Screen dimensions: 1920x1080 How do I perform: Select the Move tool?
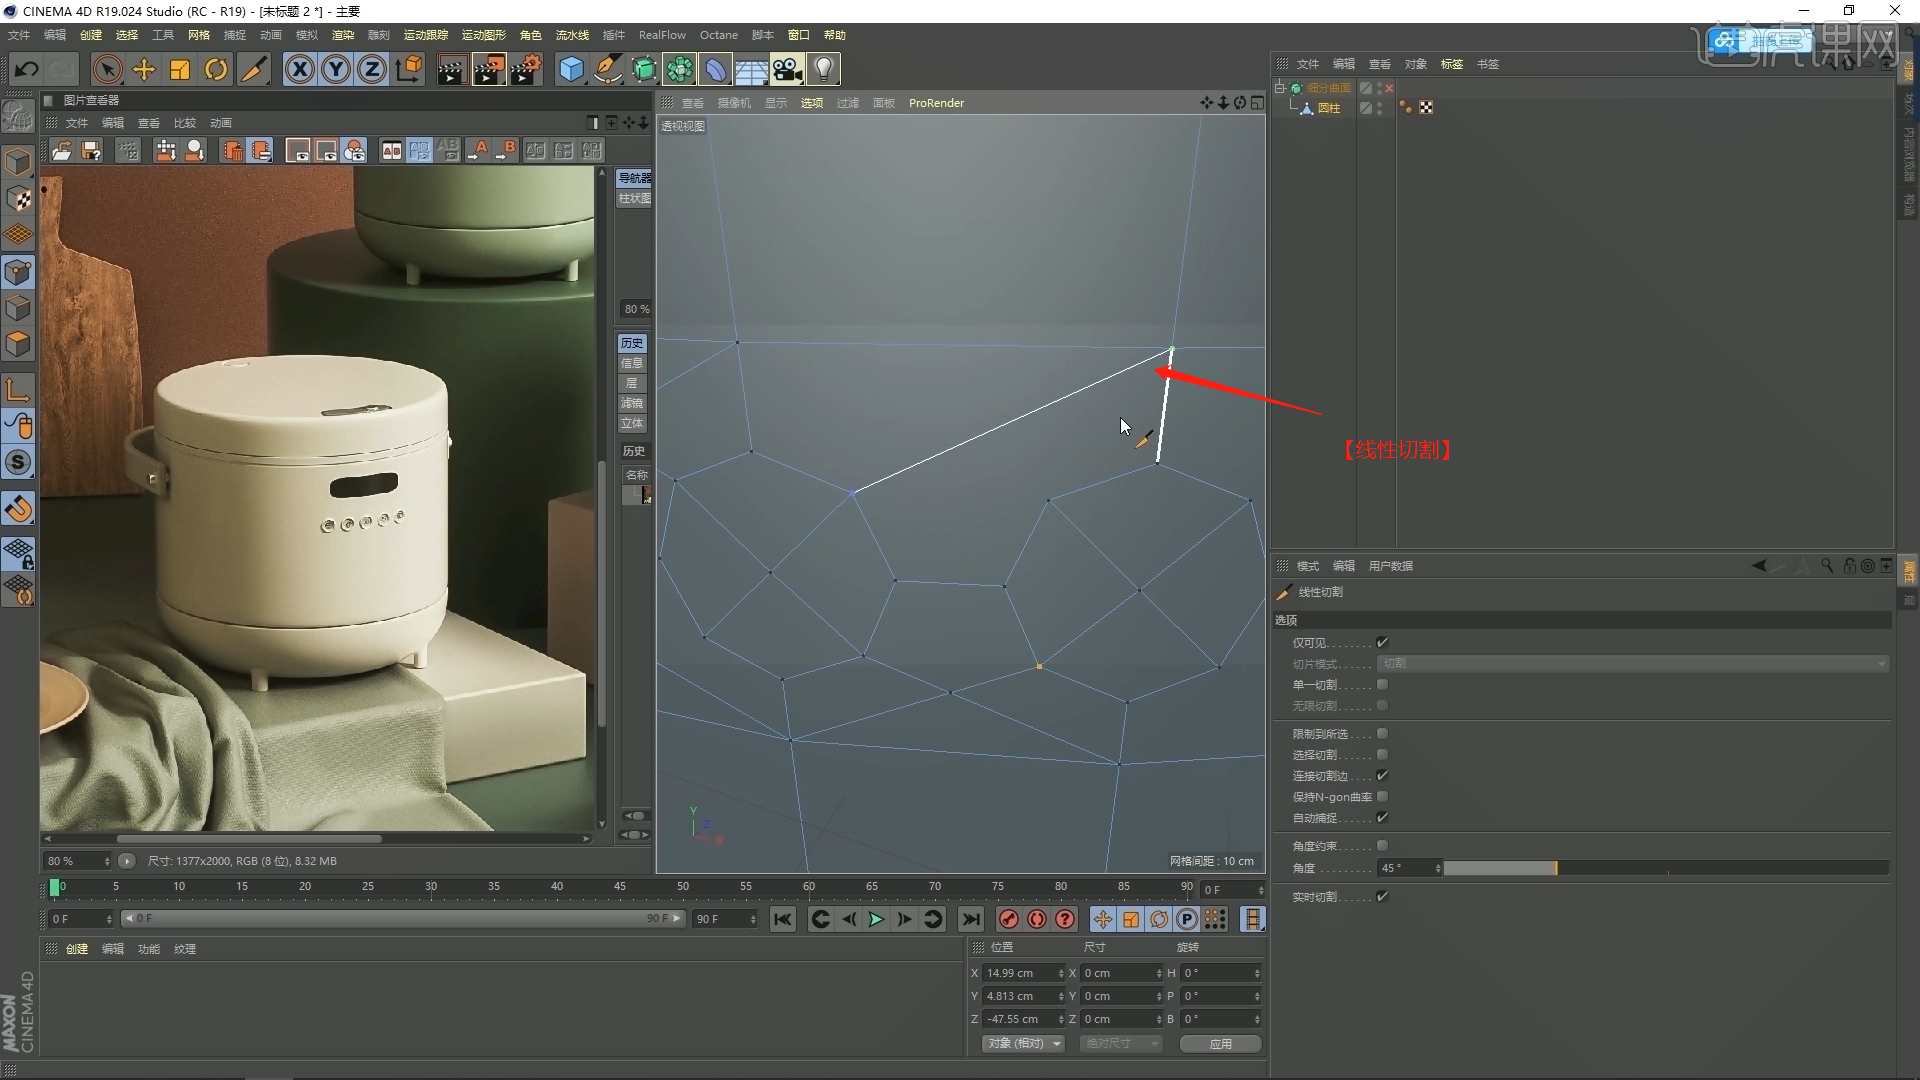144,69
